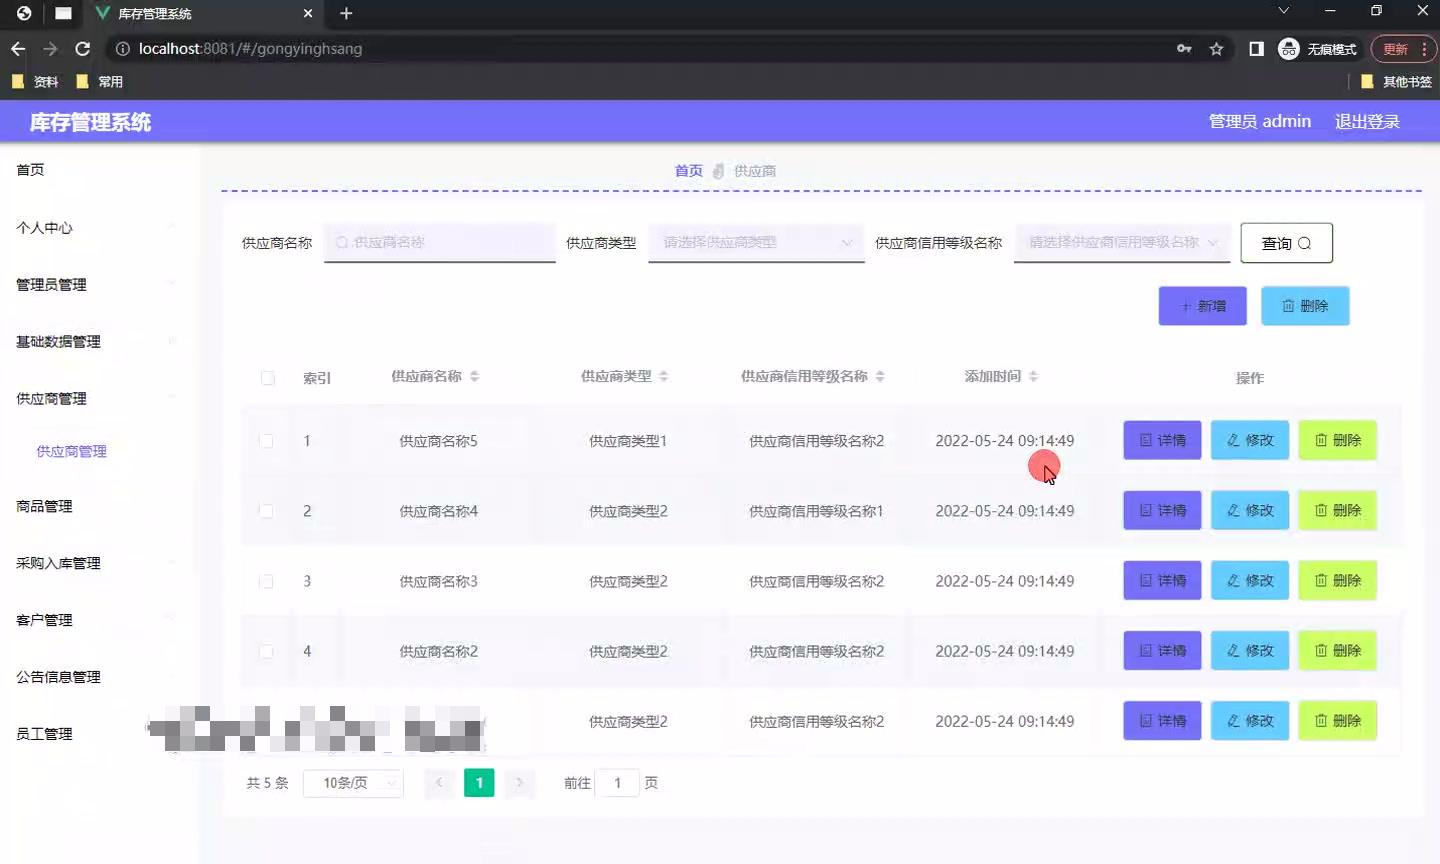Viewport: 1440px width, 864px height.
Task: Sort by 供应商名称 column arrows
Action: click(475, 376)
